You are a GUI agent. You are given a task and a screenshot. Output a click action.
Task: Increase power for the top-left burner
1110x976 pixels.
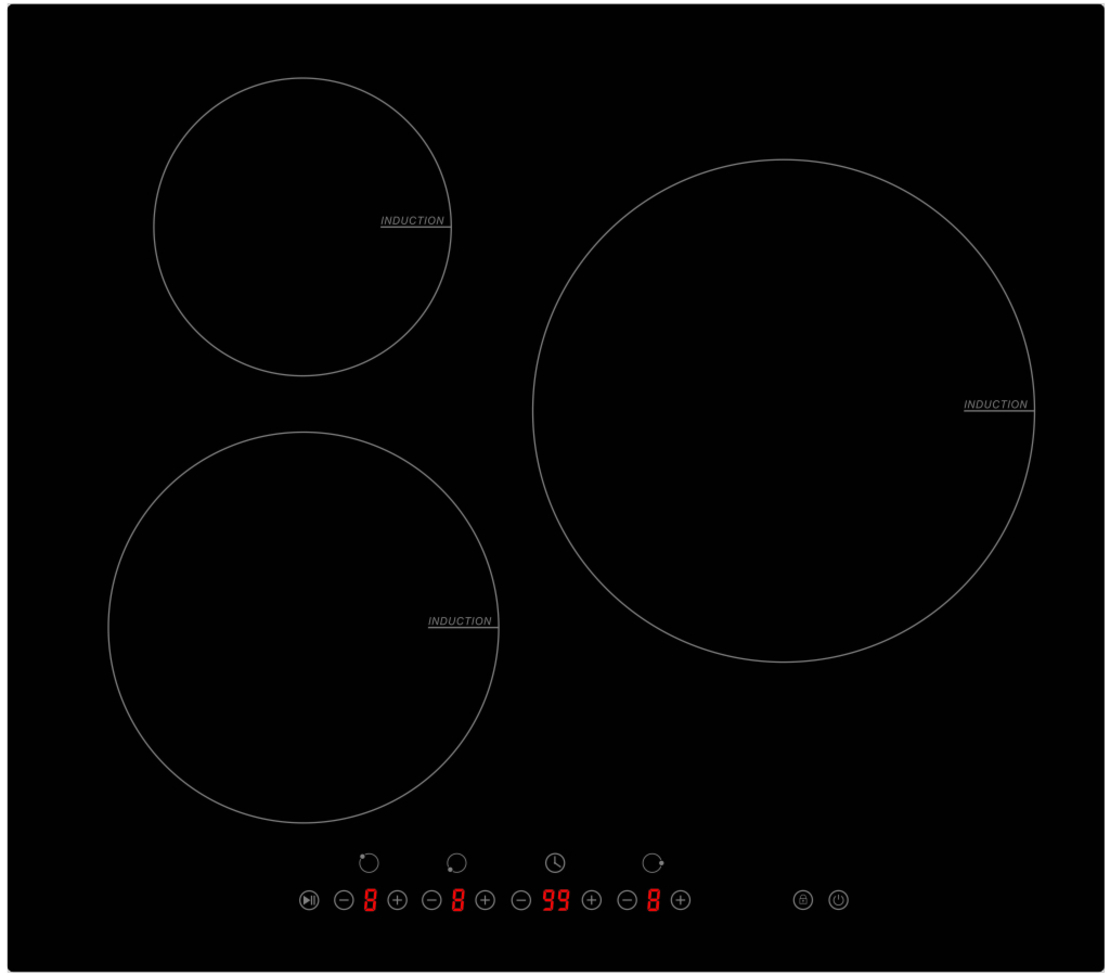pyautogui.click(x=397, y=901)
